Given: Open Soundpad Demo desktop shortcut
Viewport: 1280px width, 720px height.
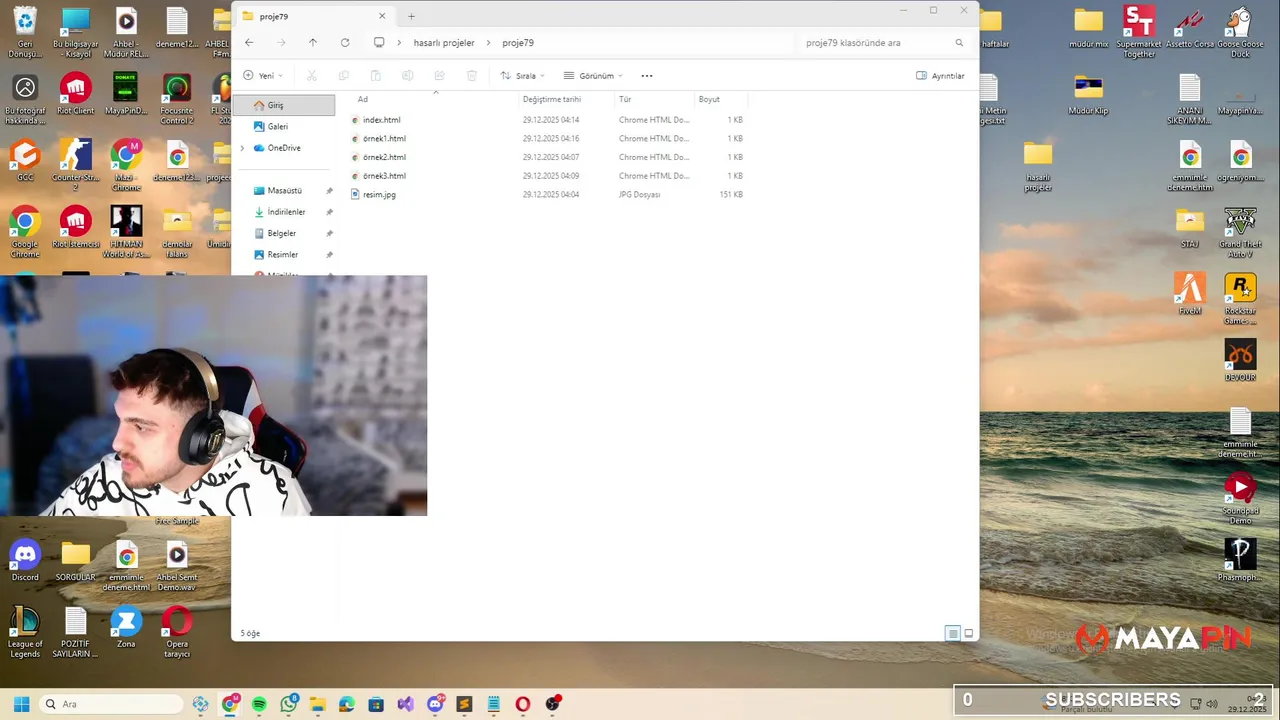Looking at the screenshot, I should pyautogui.click(x=1240, y=499).
